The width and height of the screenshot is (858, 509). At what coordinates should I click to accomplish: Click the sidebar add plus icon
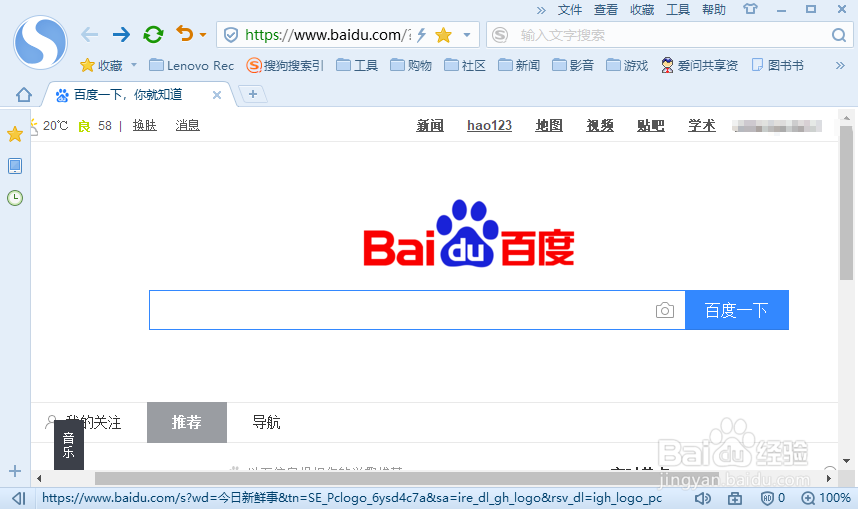pyautogui.click(x=15, y=471)
